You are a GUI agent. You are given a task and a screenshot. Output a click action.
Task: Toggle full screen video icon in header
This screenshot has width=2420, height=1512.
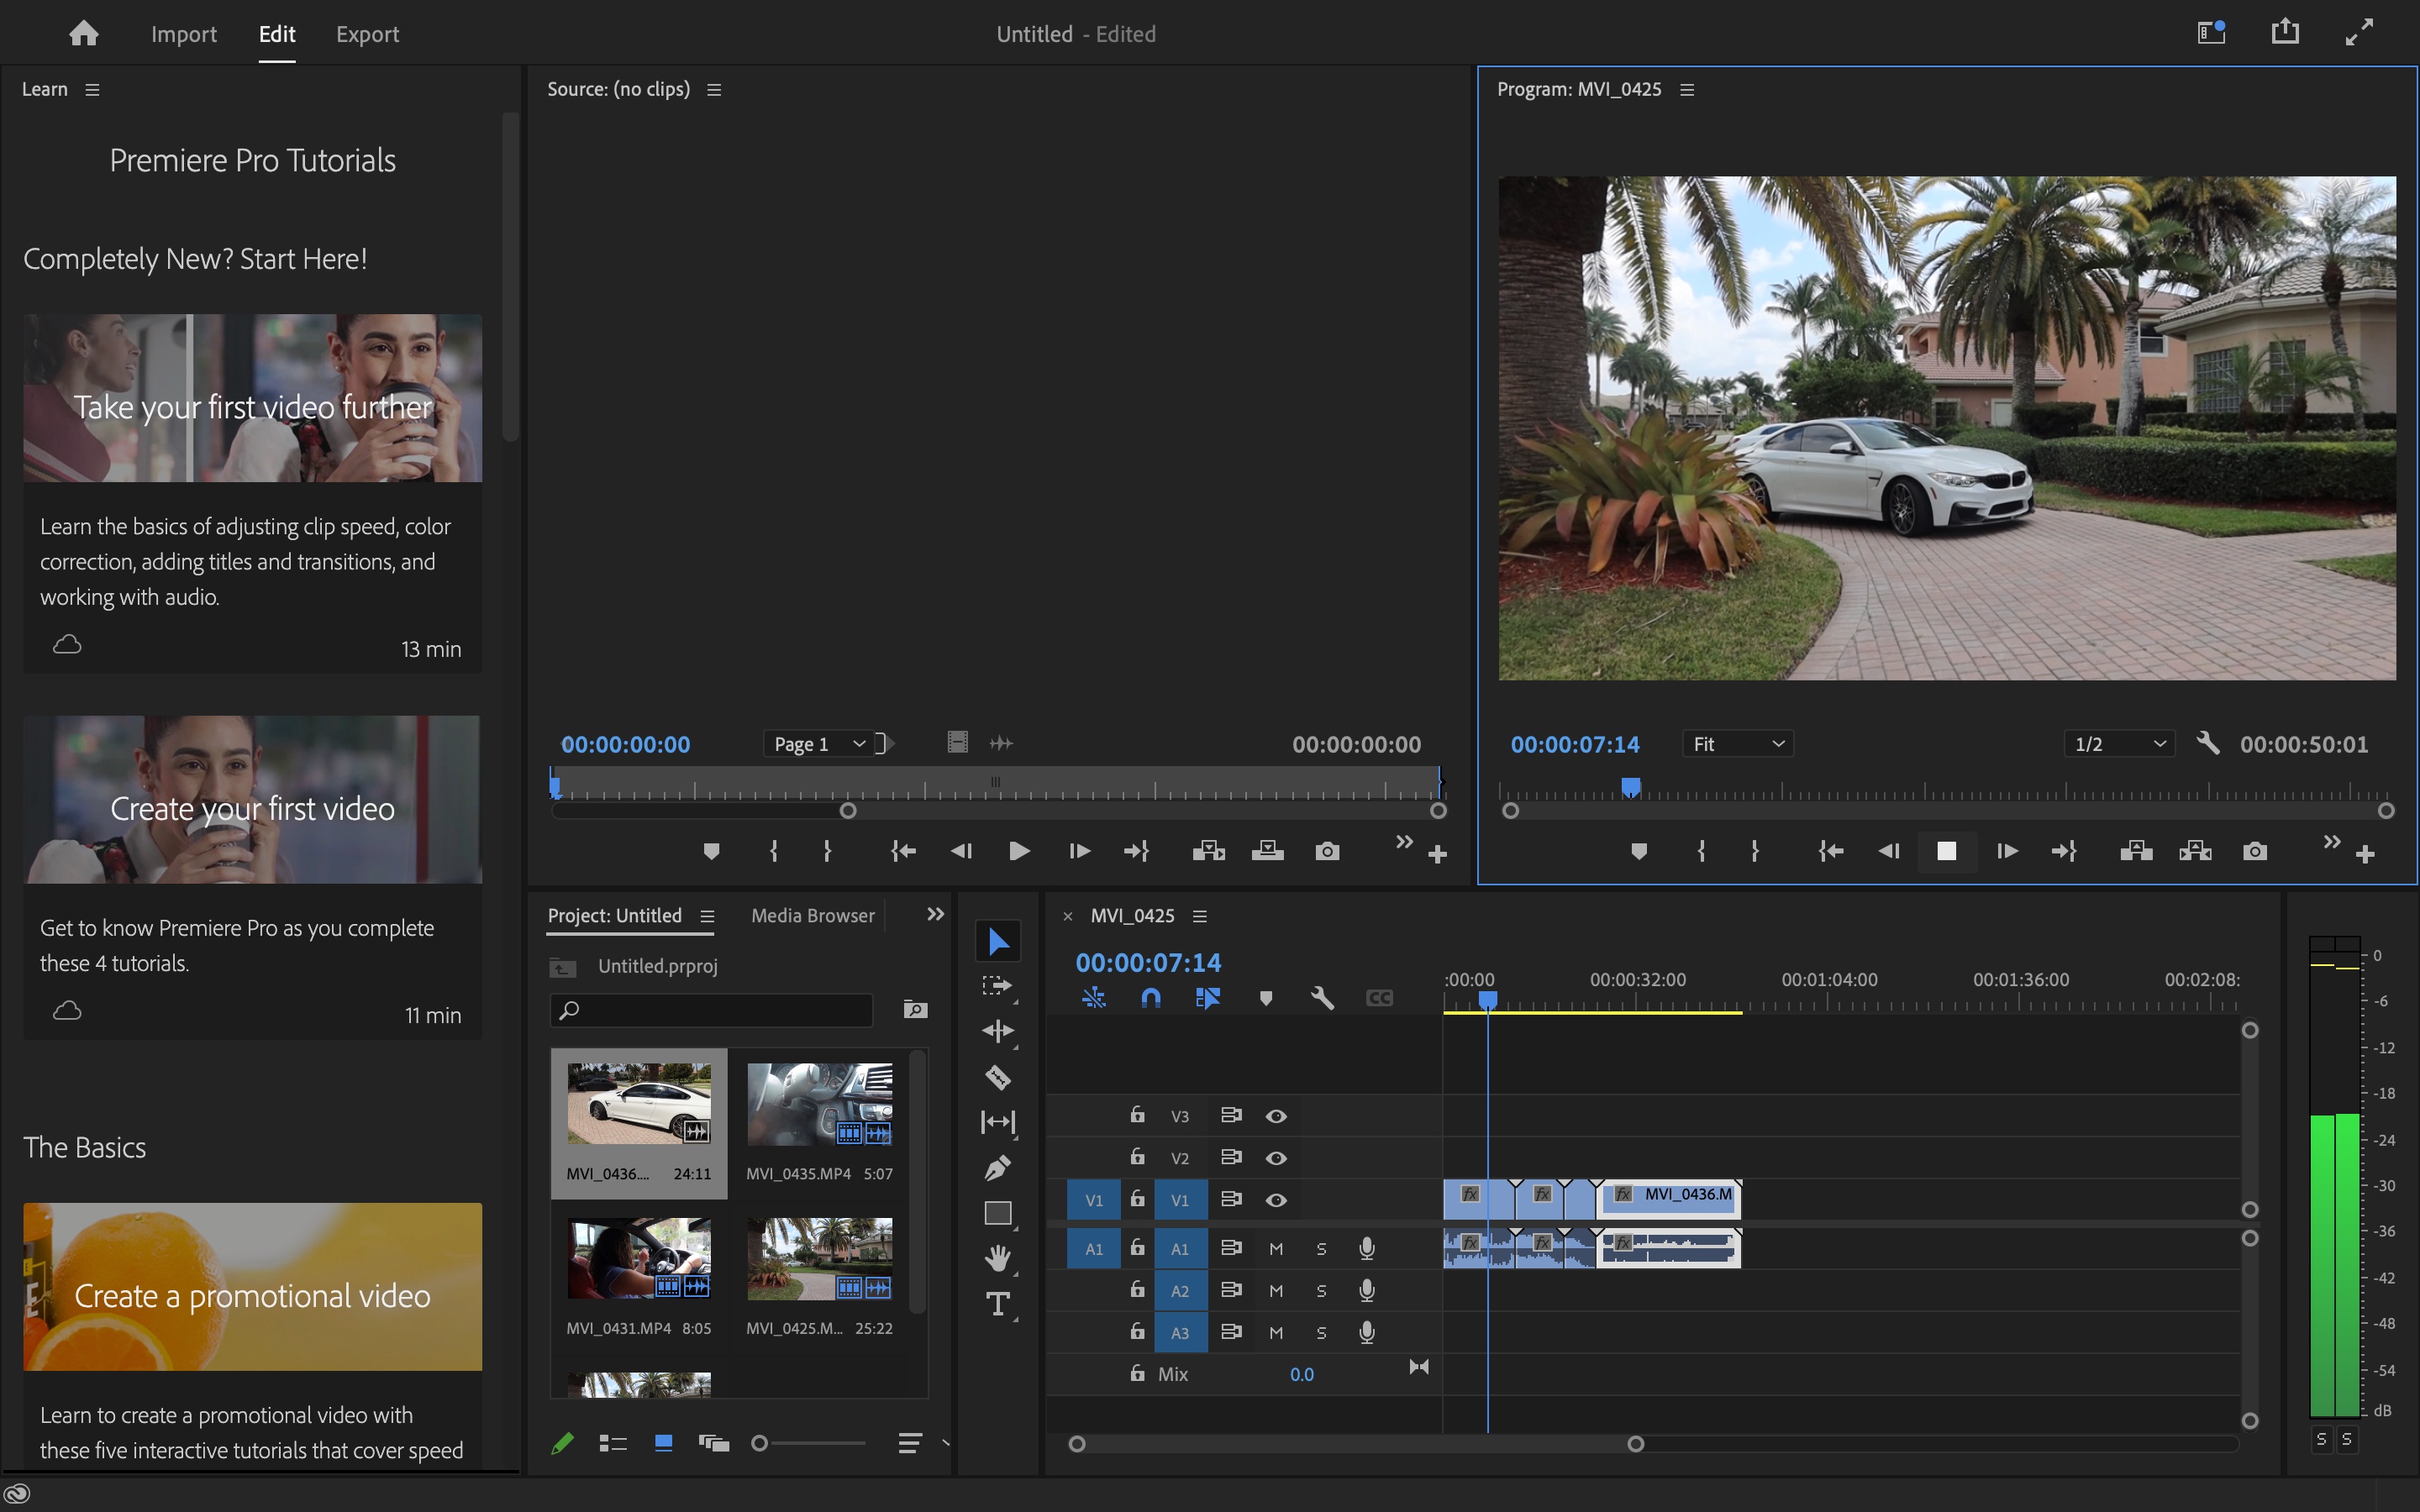point(2359,32)
